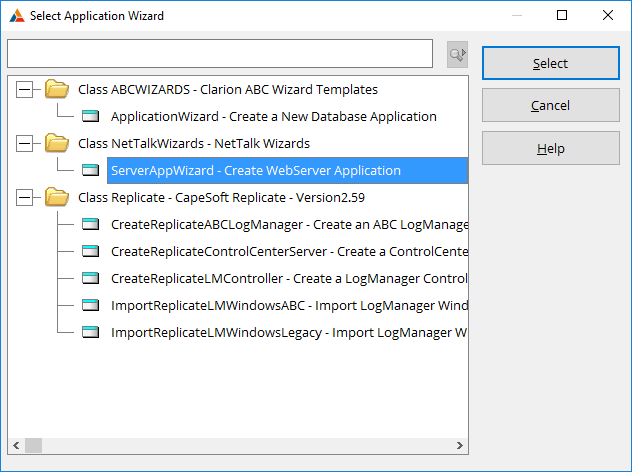The image size is (632, 472).
Task: Click the ApplicationWizard window icon
Action: pyautogui.click(x=91, y=116)
